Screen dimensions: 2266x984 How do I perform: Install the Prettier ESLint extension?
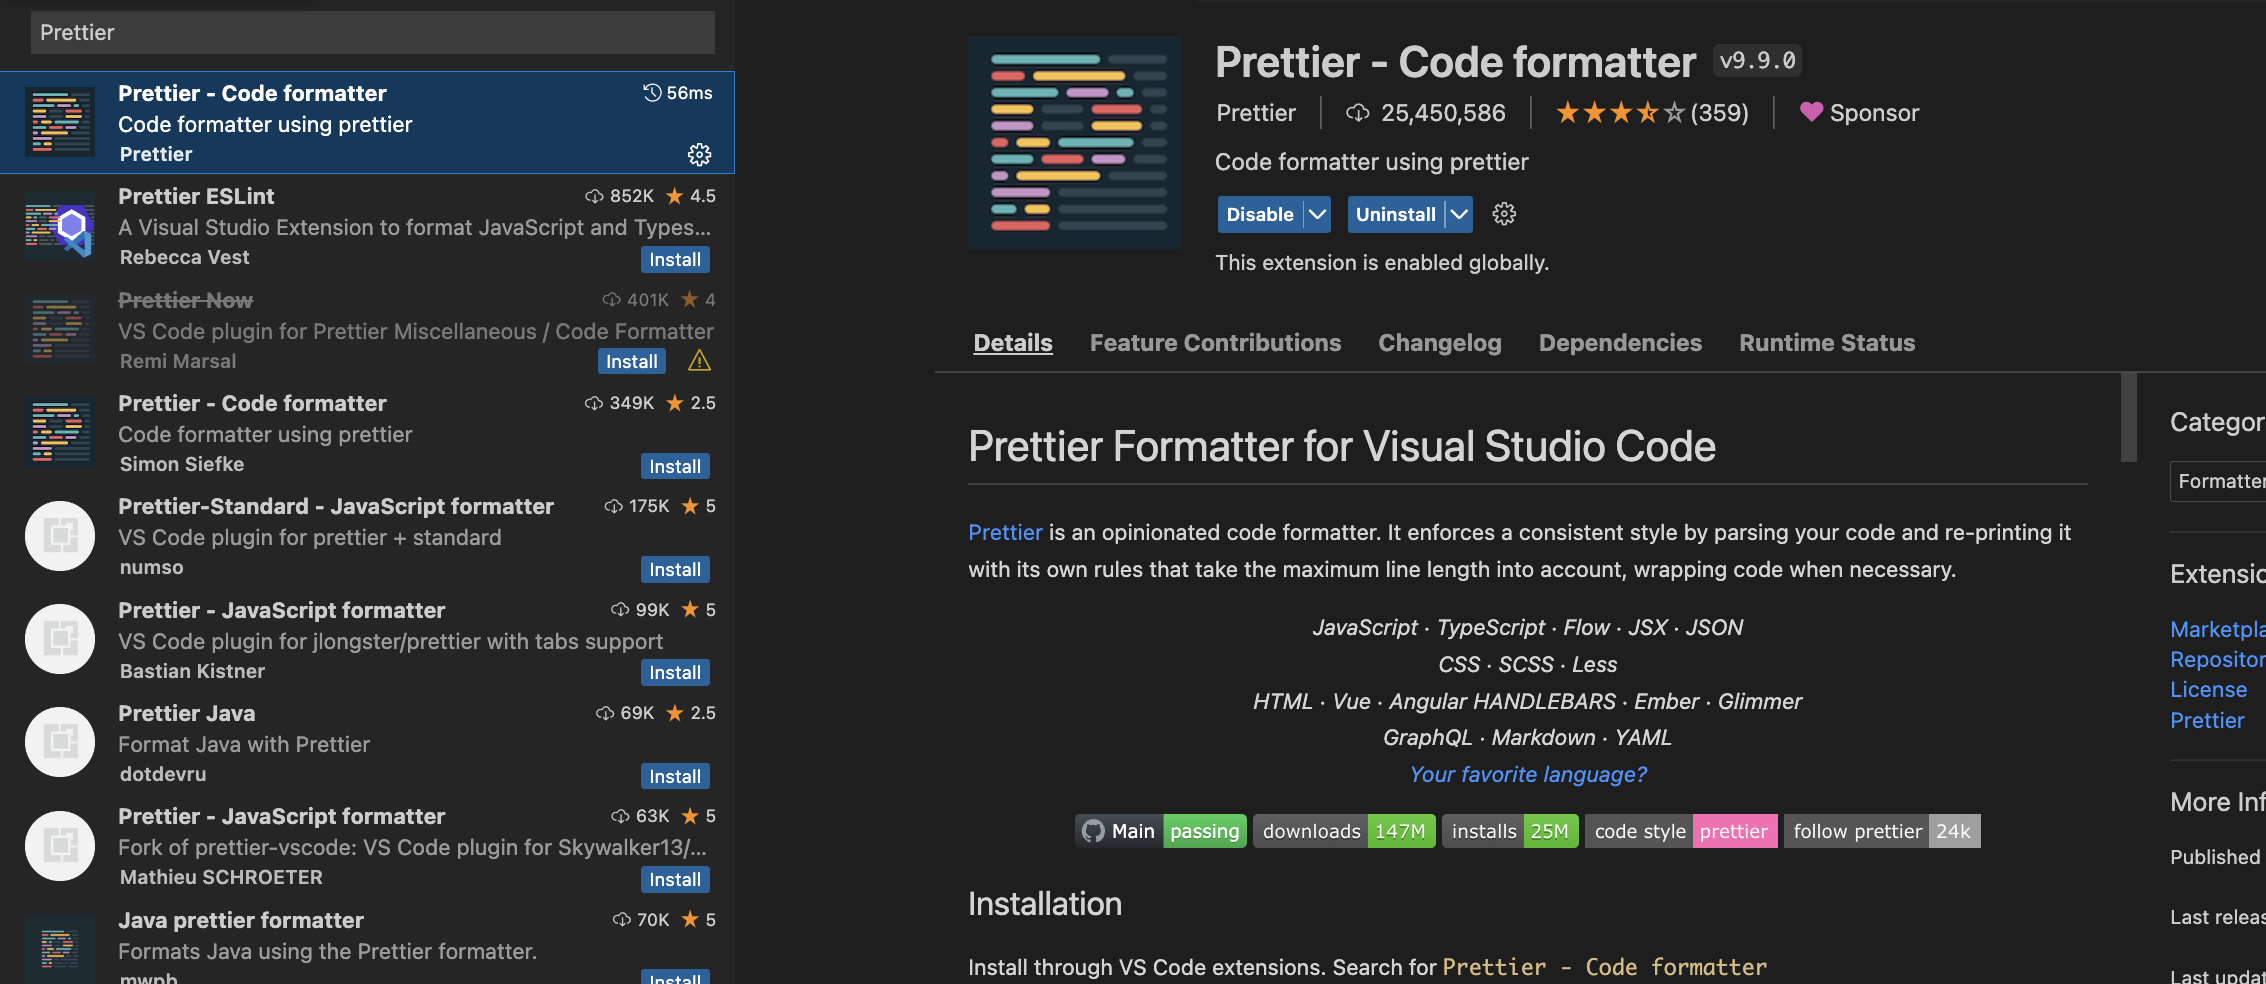pos(675,259)
